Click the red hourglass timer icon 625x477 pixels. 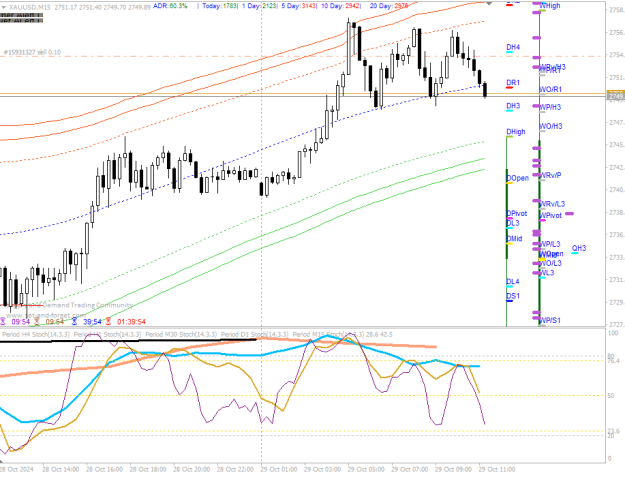point(108,321)
